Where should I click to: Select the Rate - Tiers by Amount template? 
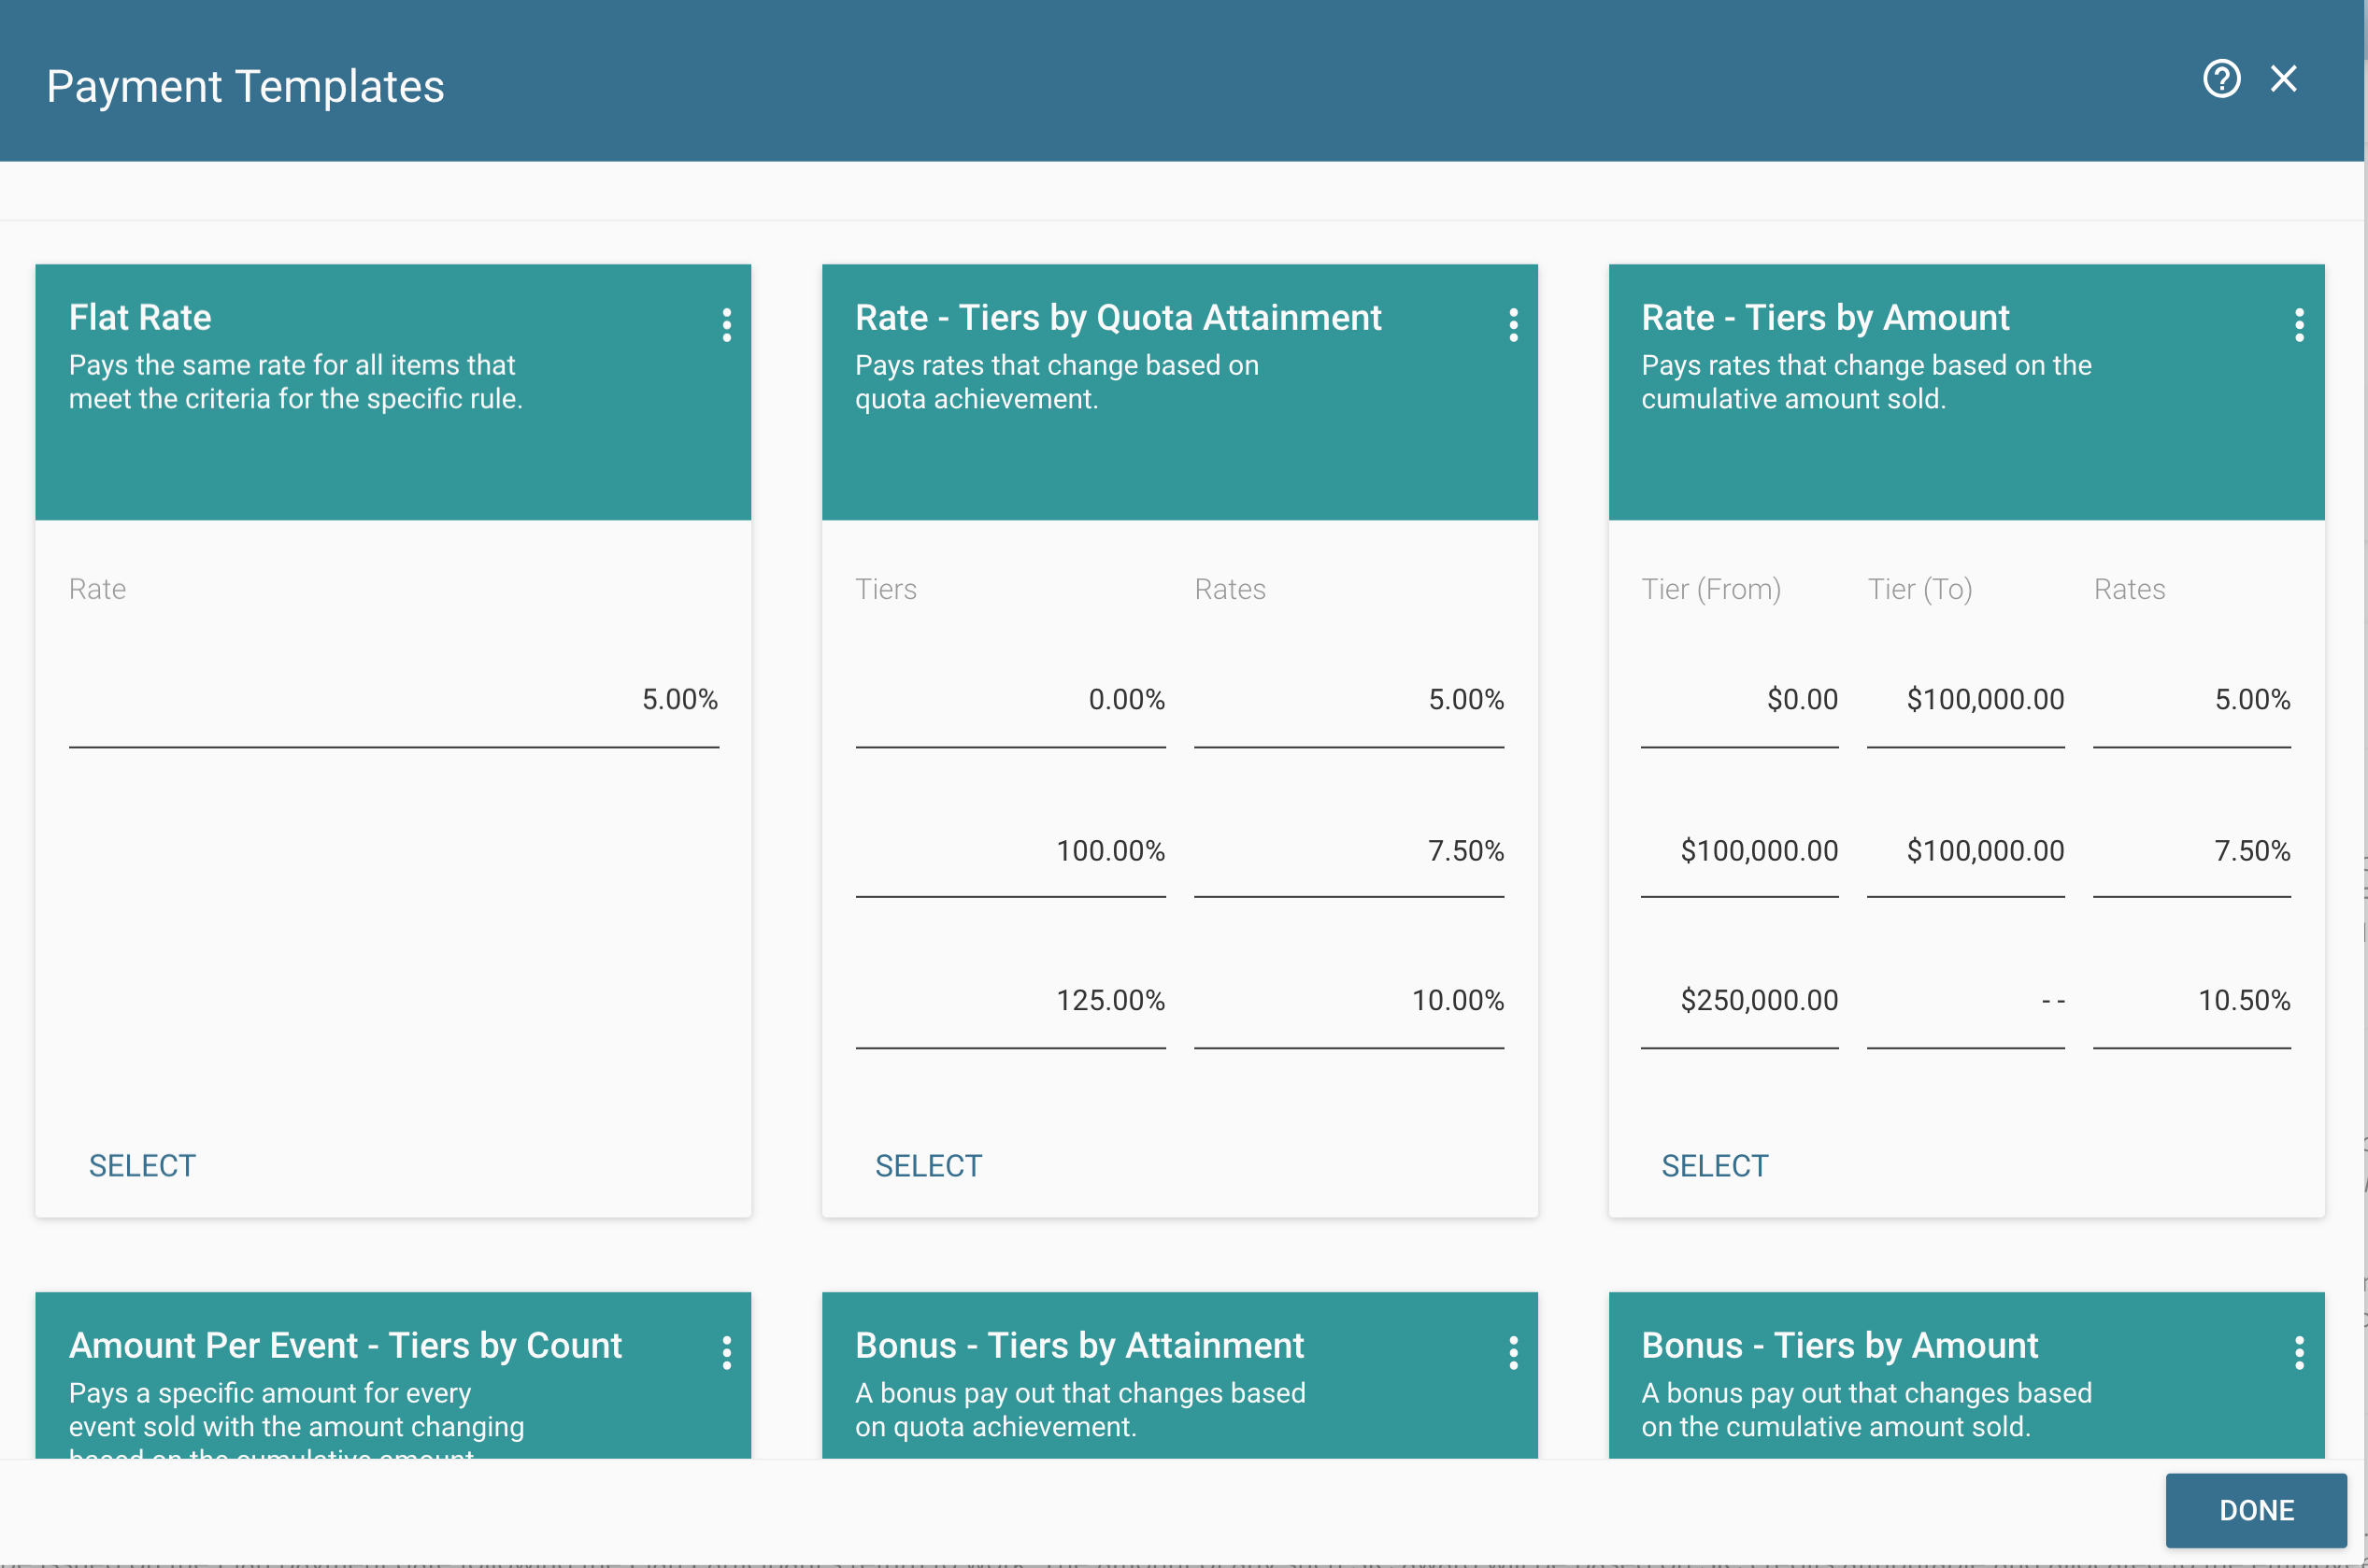[x=1714, y=1164]
